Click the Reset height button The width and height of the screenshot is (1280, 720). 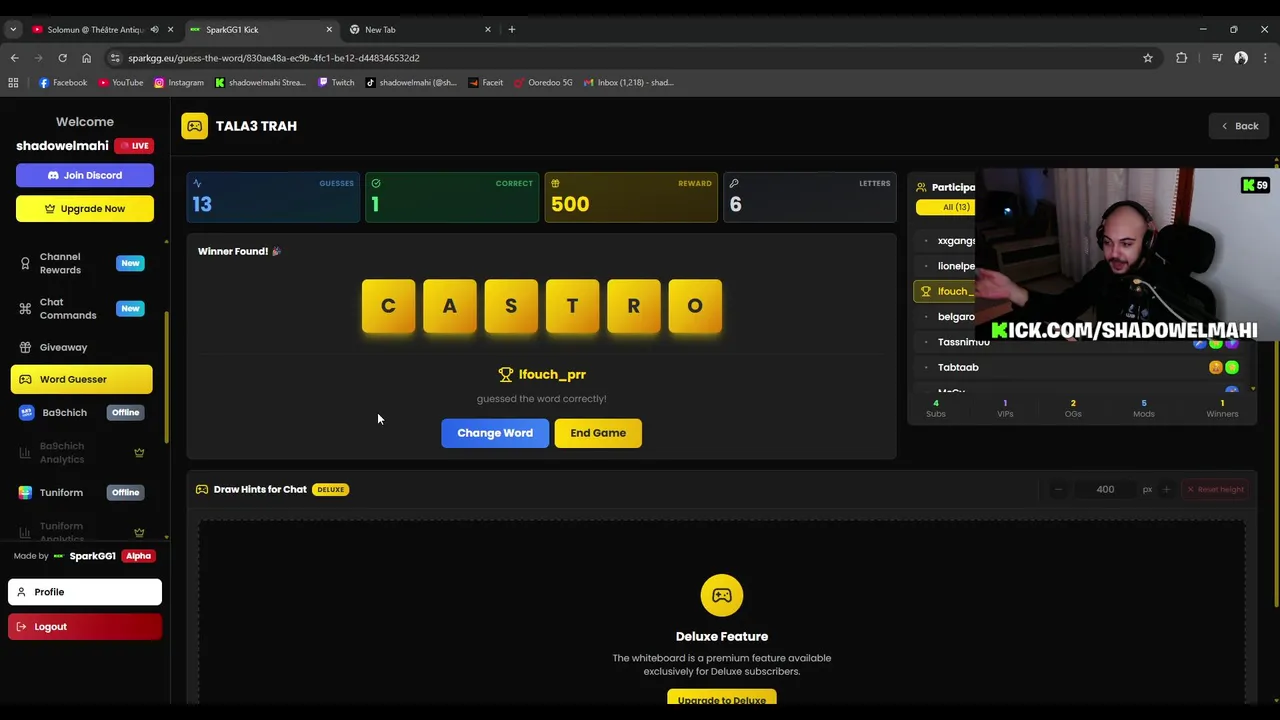pos(1215,489)
